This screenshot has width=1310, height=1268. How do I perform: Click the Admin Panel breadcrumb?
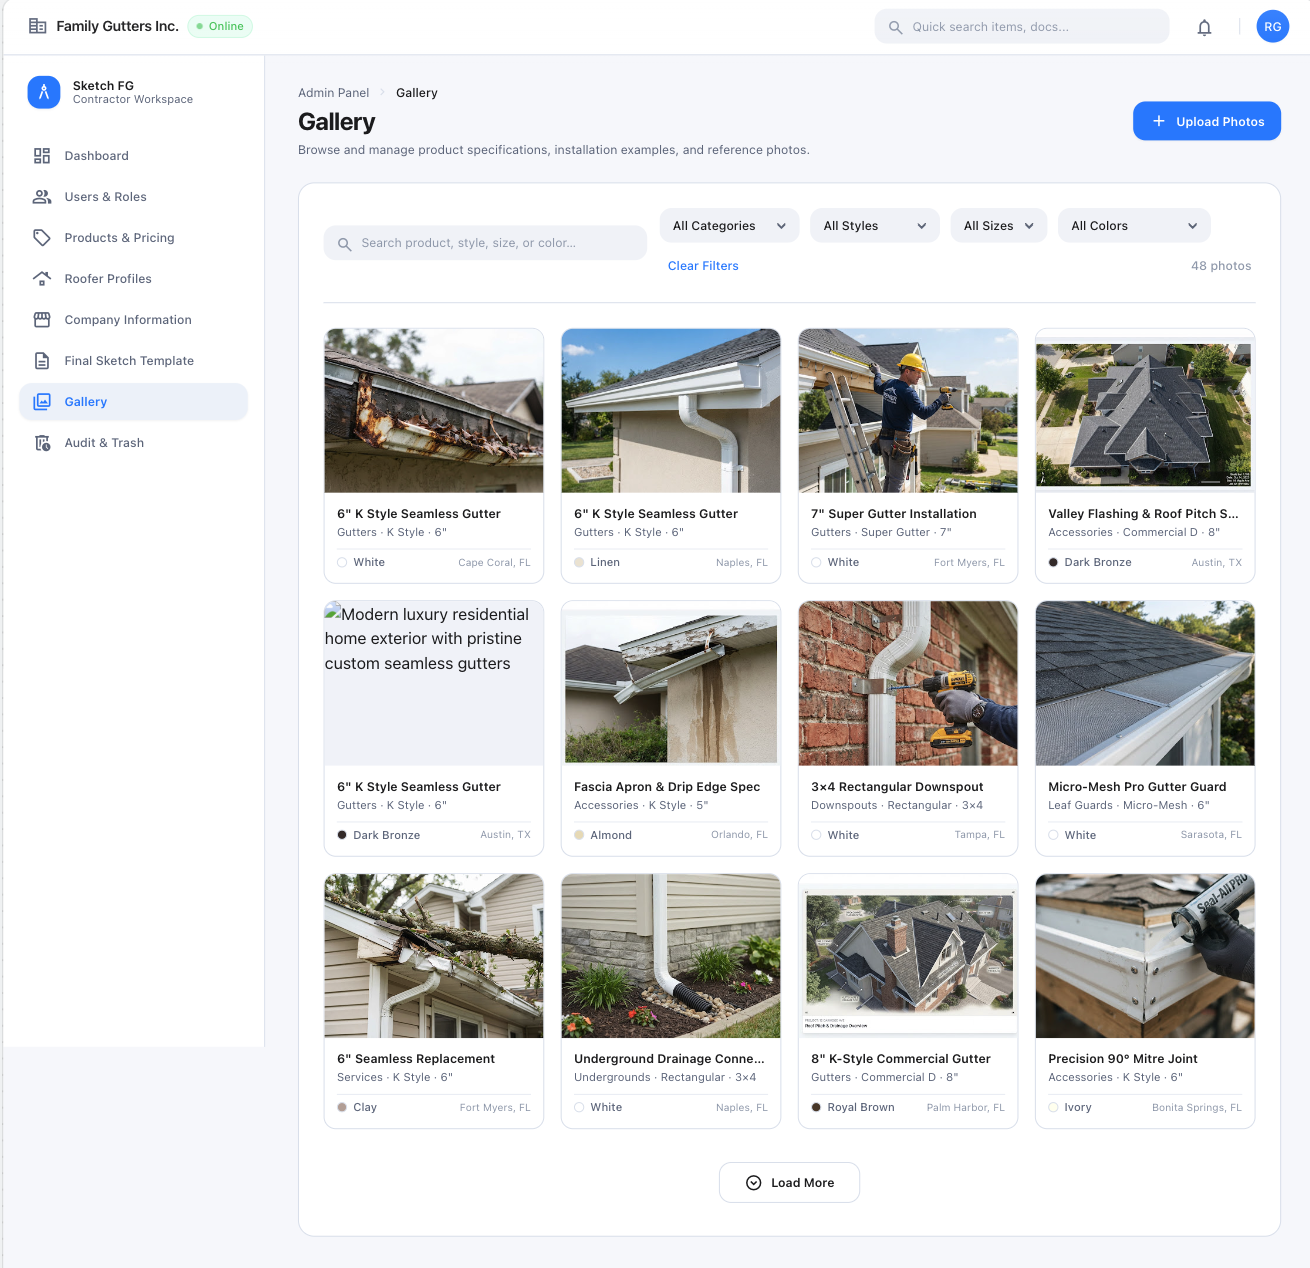333,93
